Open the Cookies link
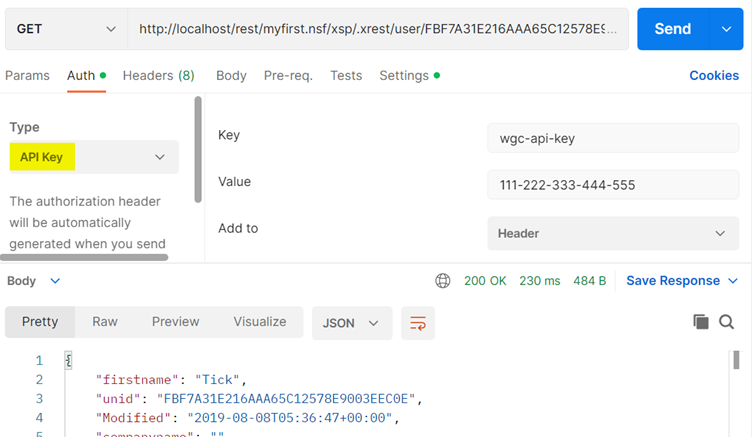The height and width of the screenshot is (437, 752). coord(714,76)
